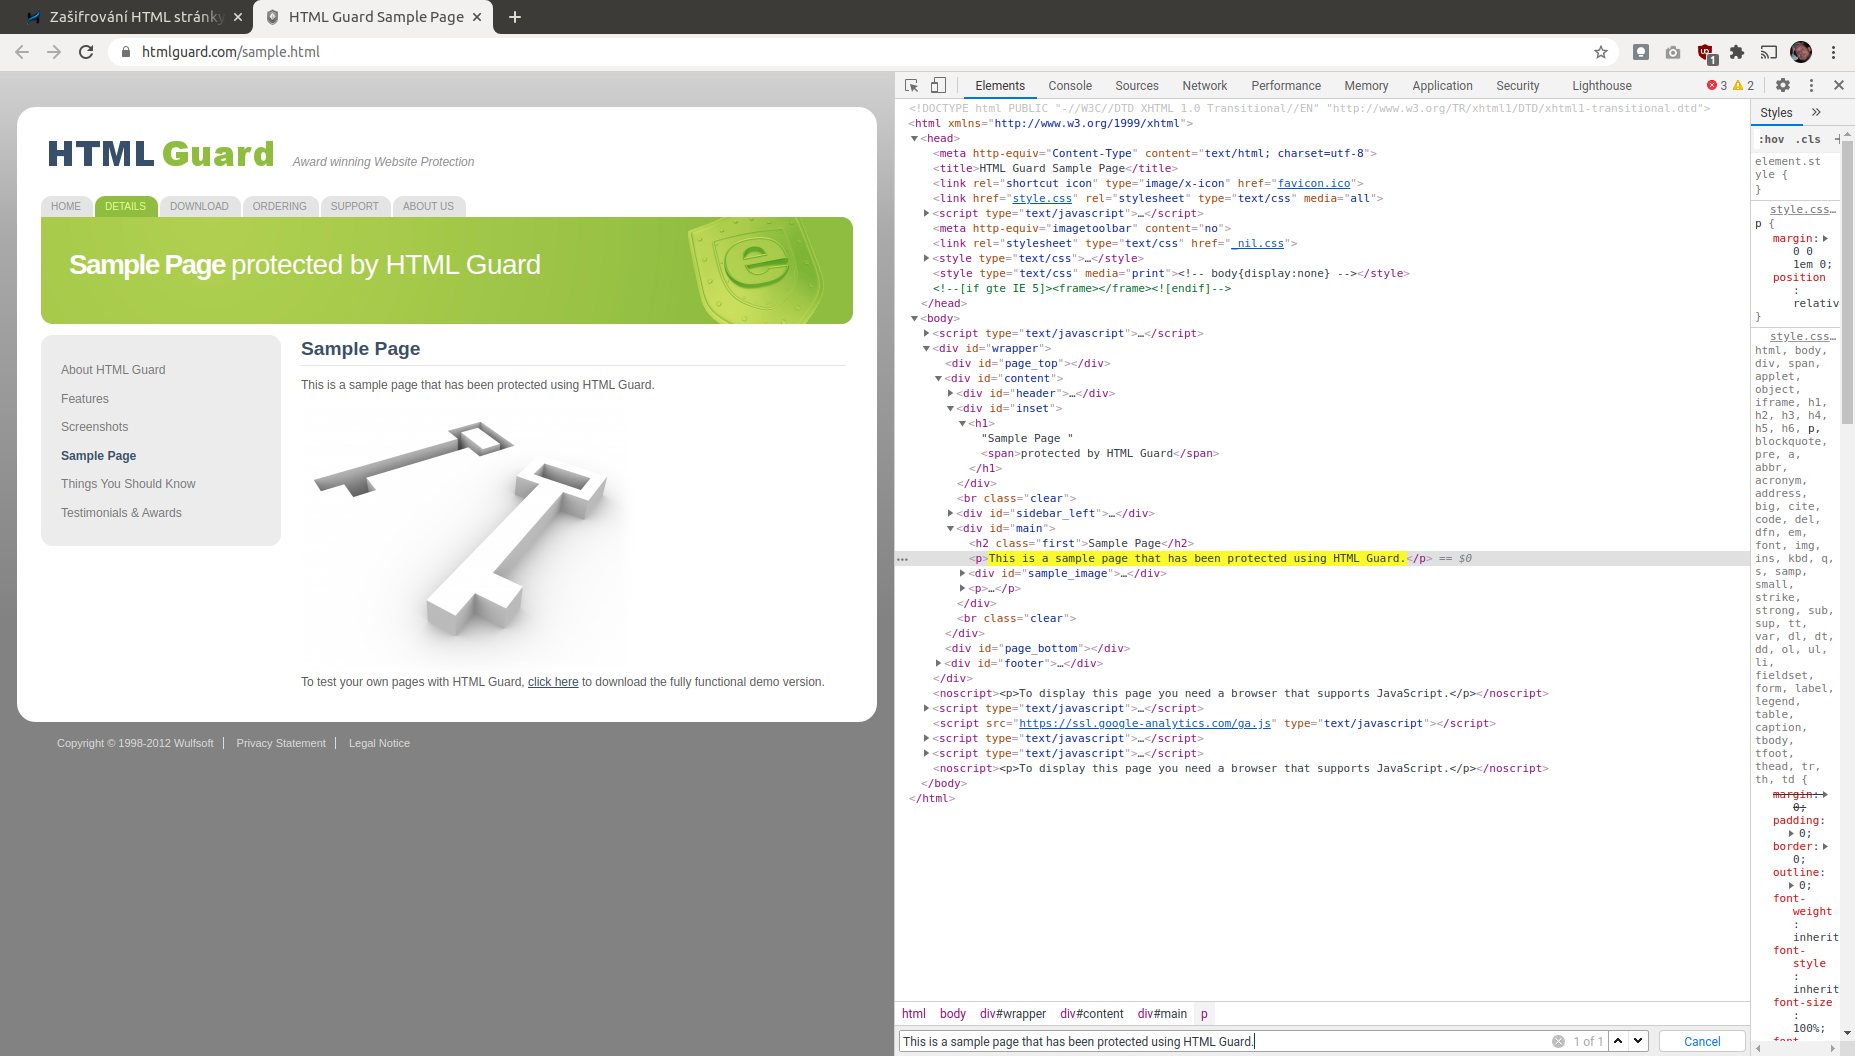Click the yellow warning count indicator

tap(1744, 86)
